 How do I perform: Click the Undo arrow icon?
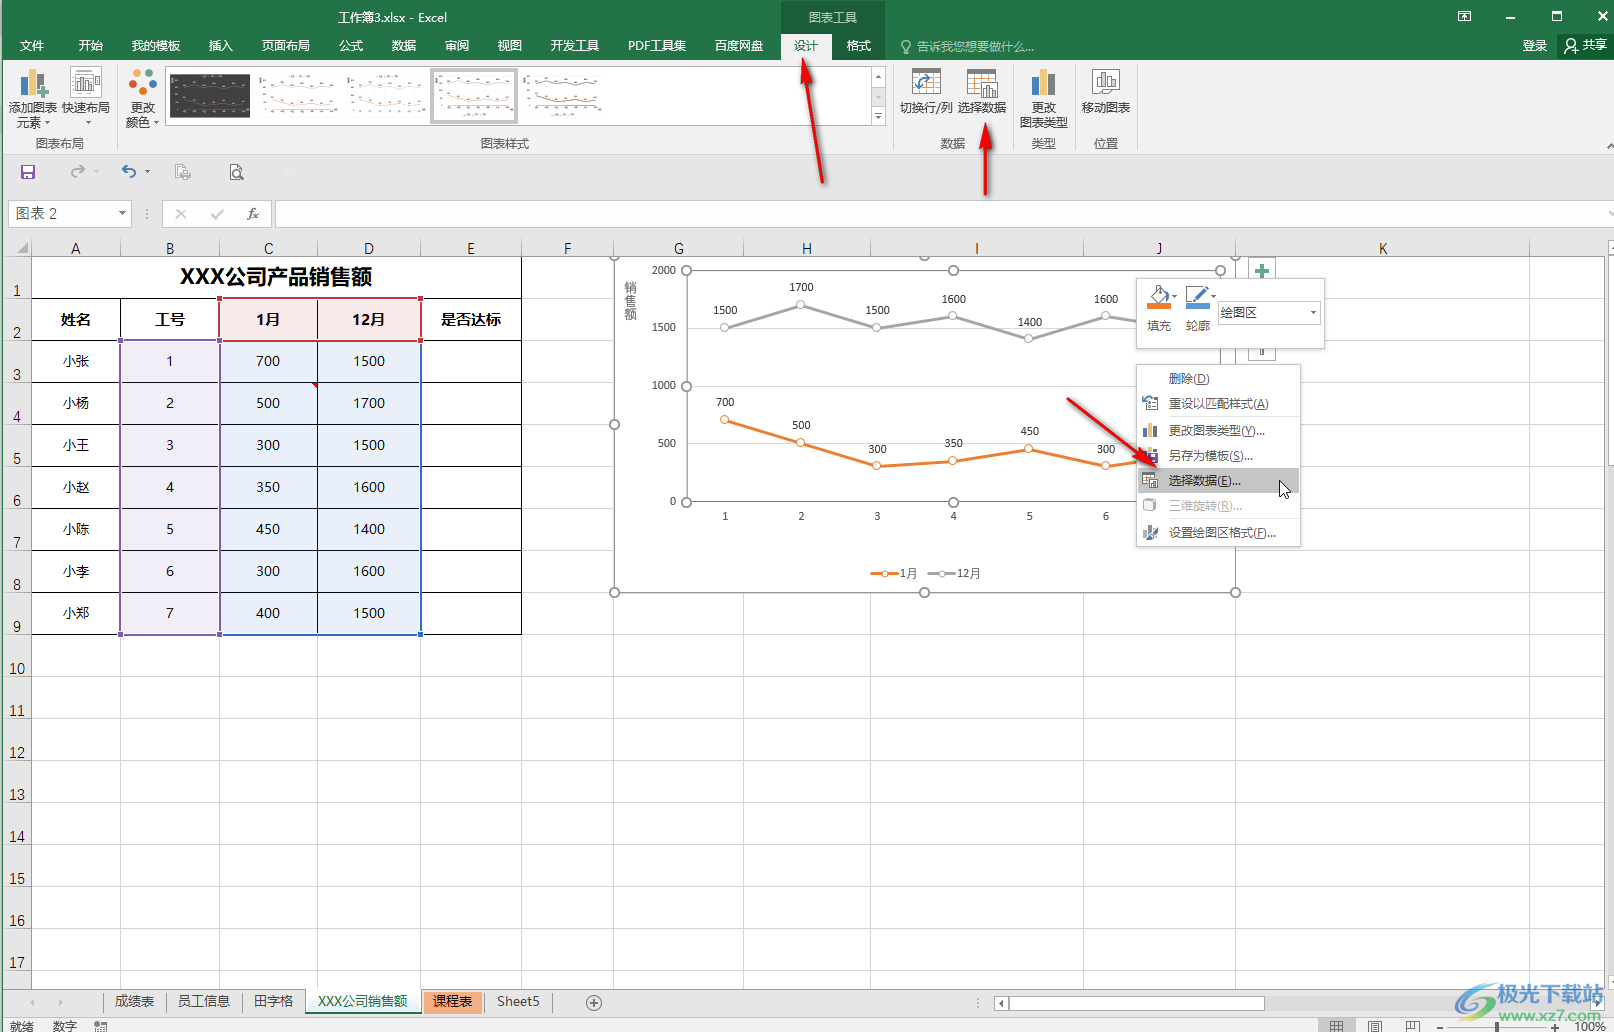pyautogui.click(x=129, y=172)
